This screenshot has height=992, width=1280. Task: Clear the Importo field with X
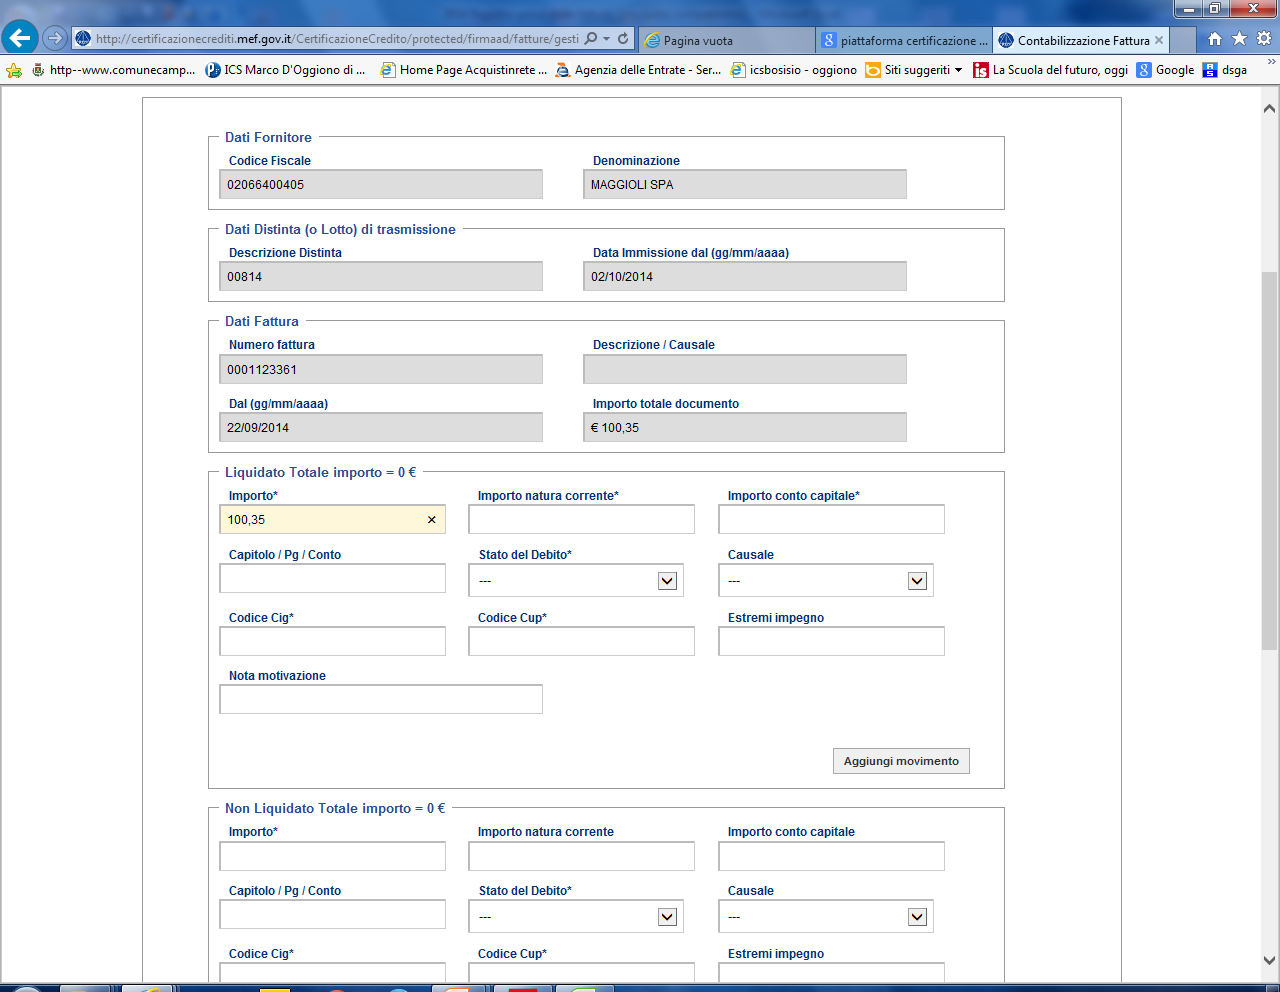432,520
